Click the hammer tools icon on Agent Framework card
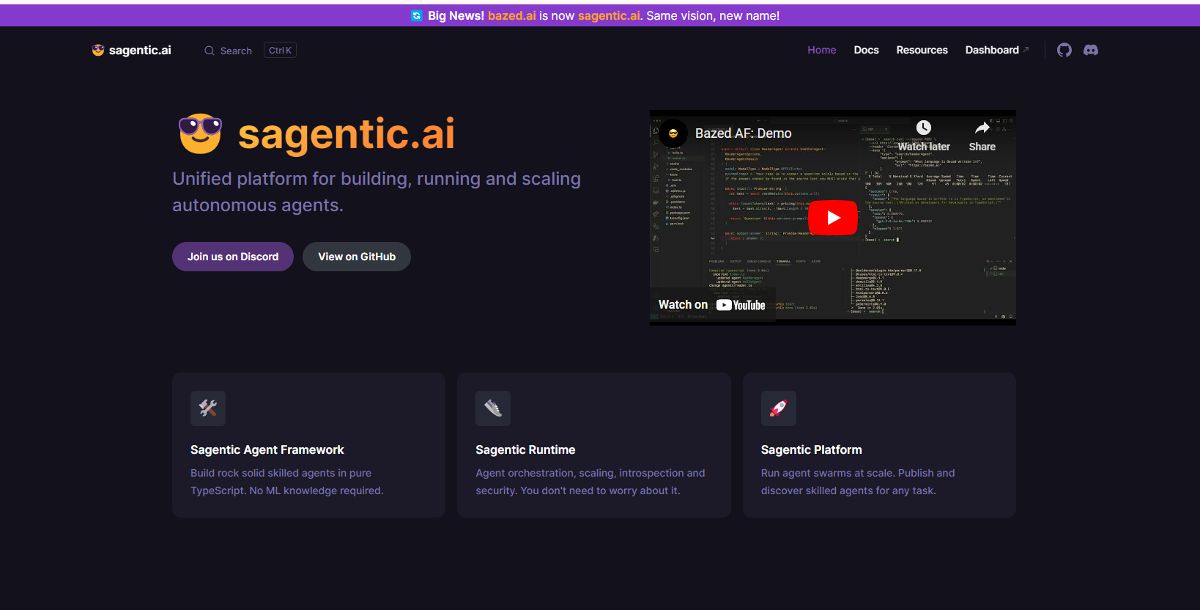 coord(210,408)
